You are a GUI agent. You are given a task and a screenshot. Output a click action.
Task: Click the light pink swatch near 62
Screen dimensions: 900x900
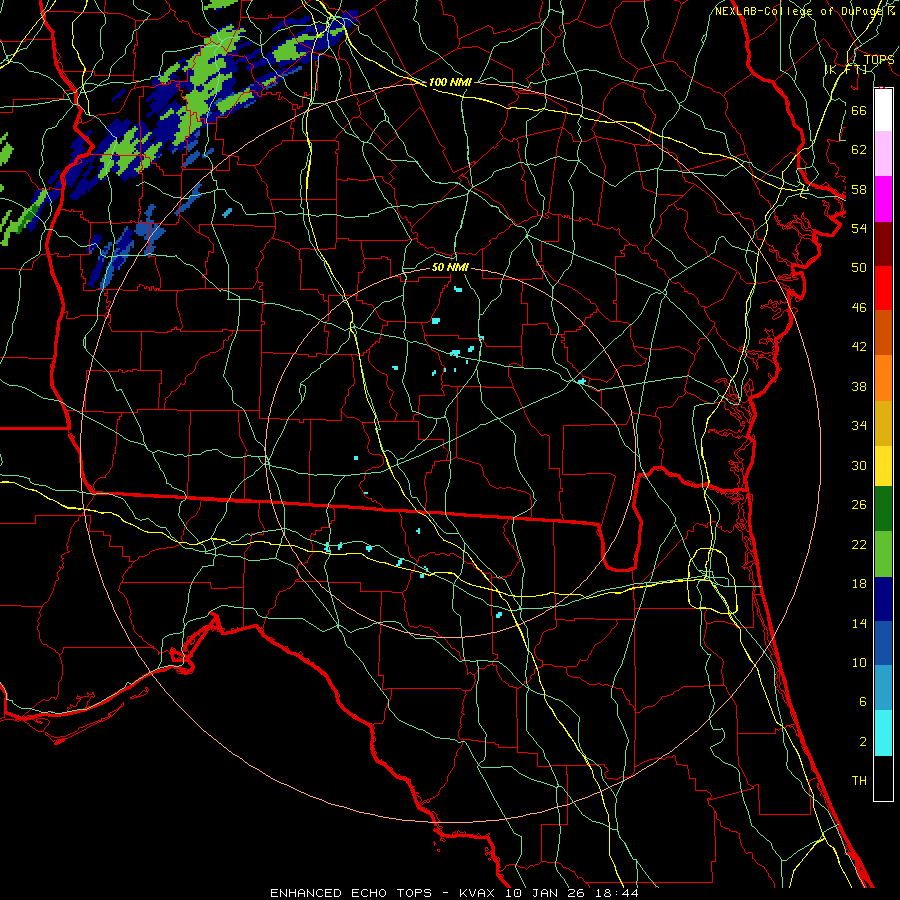[883, 153]
